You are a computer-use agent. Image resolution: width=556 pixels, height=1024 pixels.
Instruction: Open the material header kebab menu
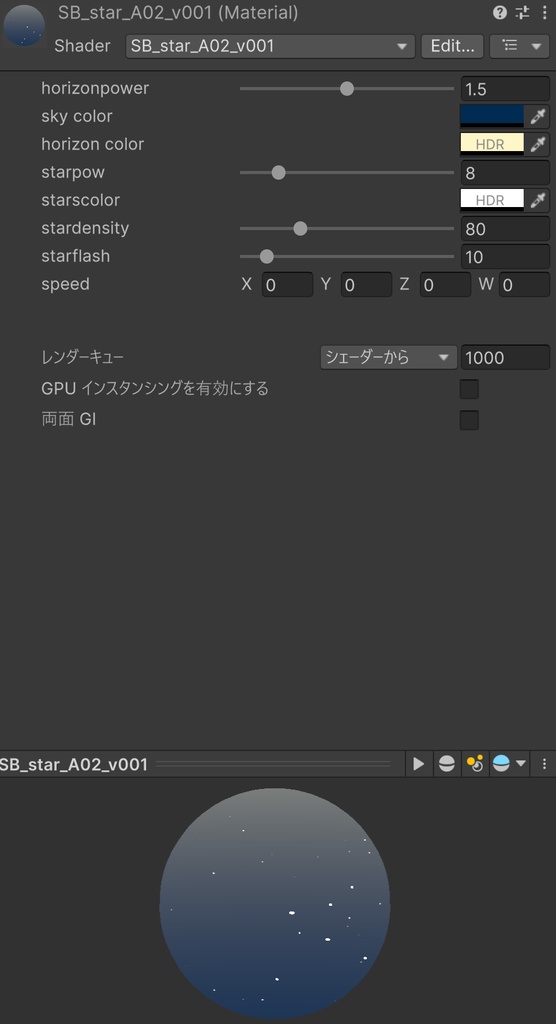click(544, 12)
